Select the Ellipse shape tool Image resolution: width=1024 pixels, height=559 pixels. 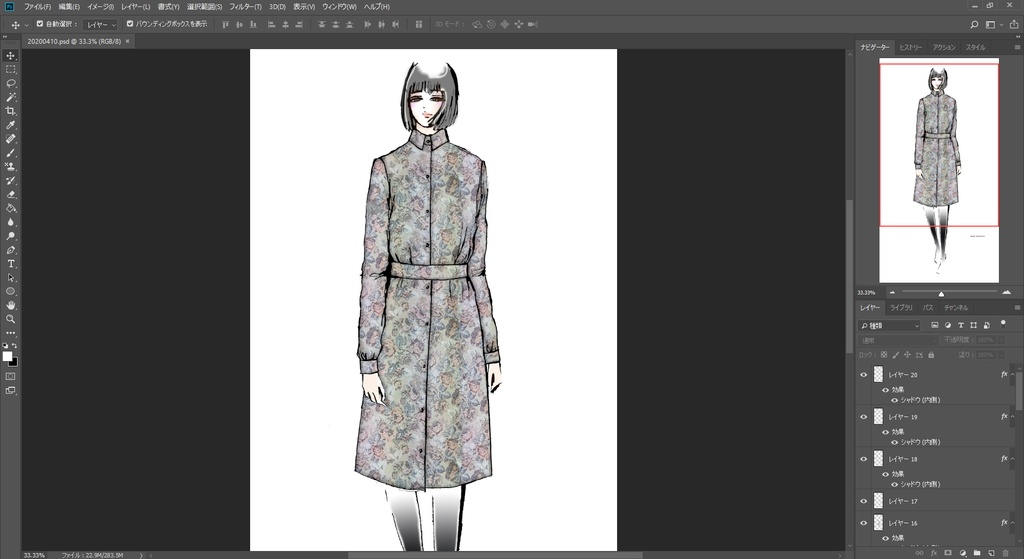(10, 291)
